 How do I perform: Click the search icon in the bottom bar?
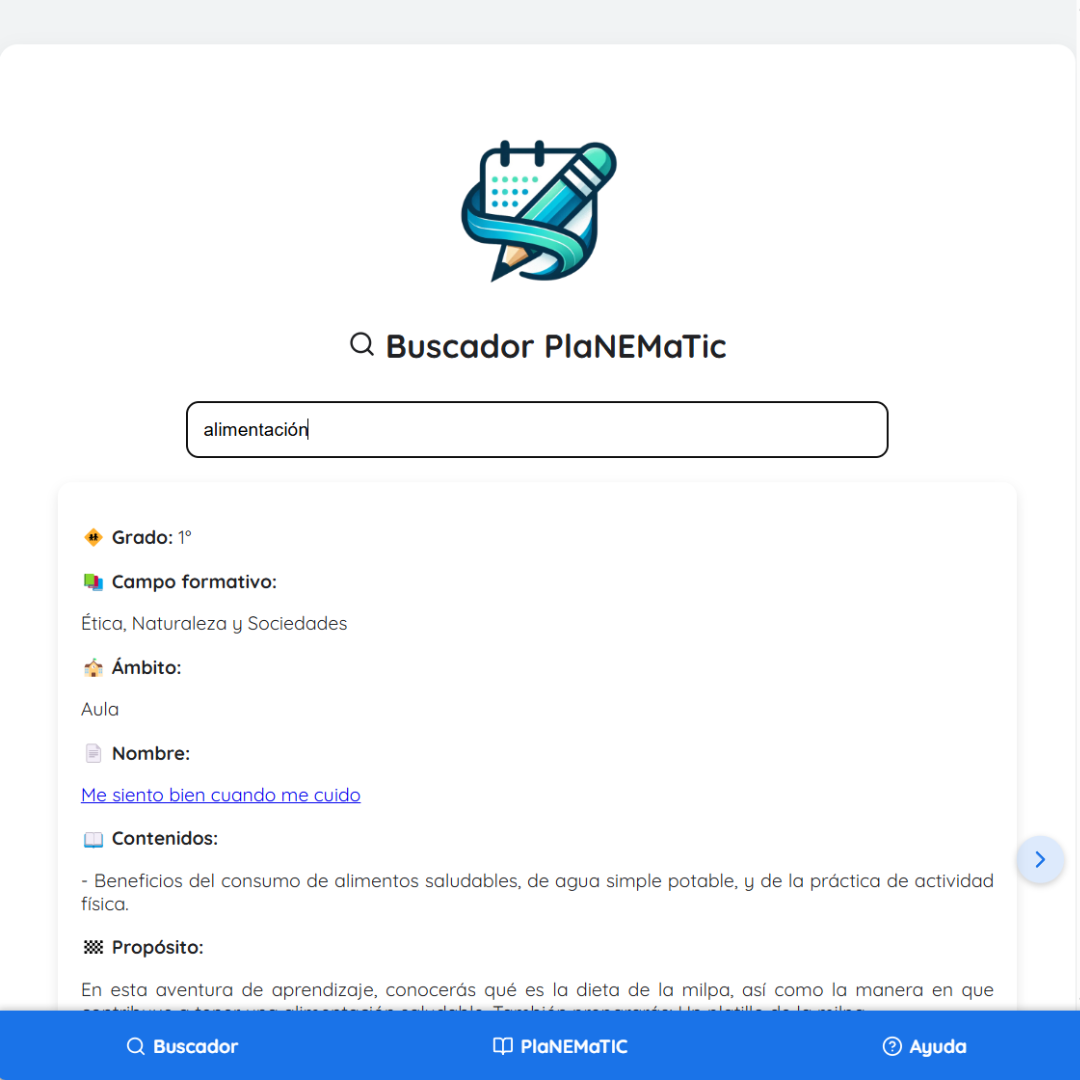coord(135,1046)
